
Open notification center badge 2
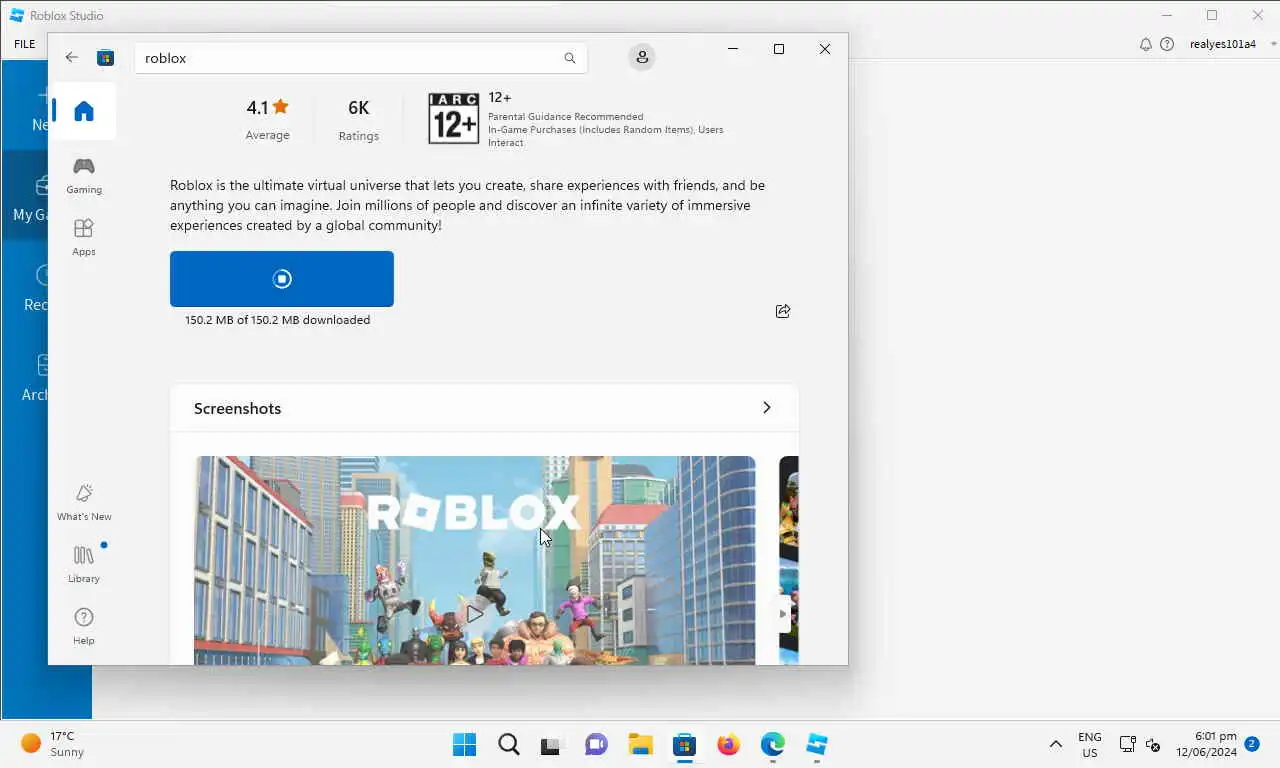1252,744
